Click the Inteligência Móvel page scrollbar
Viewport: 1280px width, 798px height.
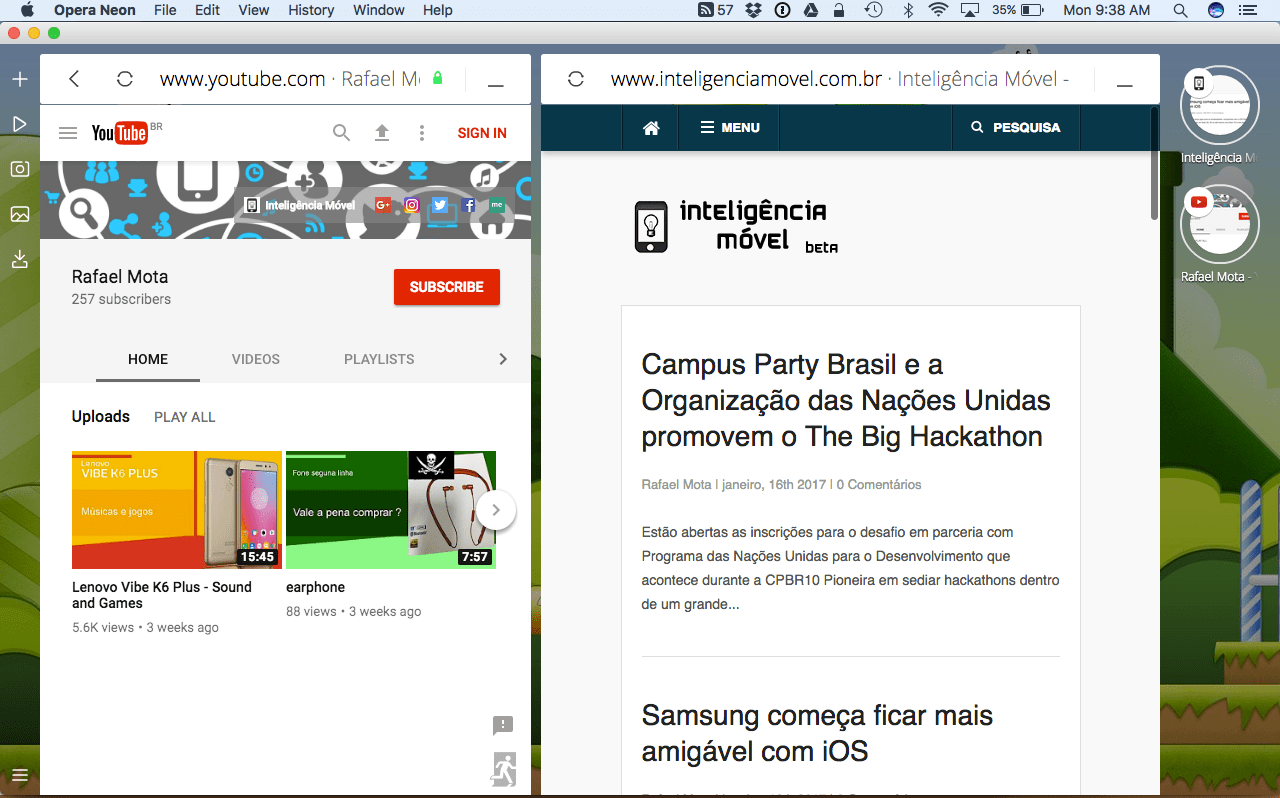pos(1154,165)
